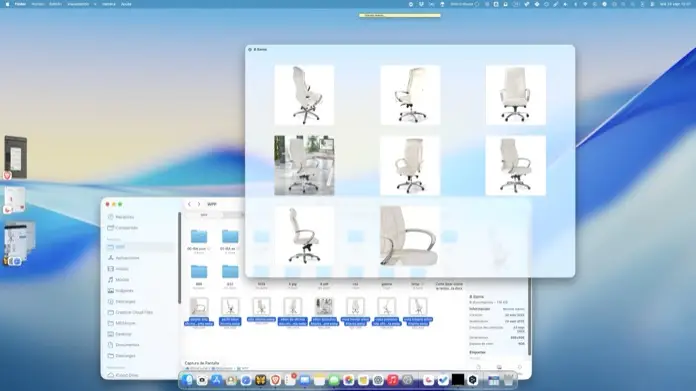Select the first chair thumbnail in Quick Look grid
Screen dimensions: 696x391
coord(304,95)
